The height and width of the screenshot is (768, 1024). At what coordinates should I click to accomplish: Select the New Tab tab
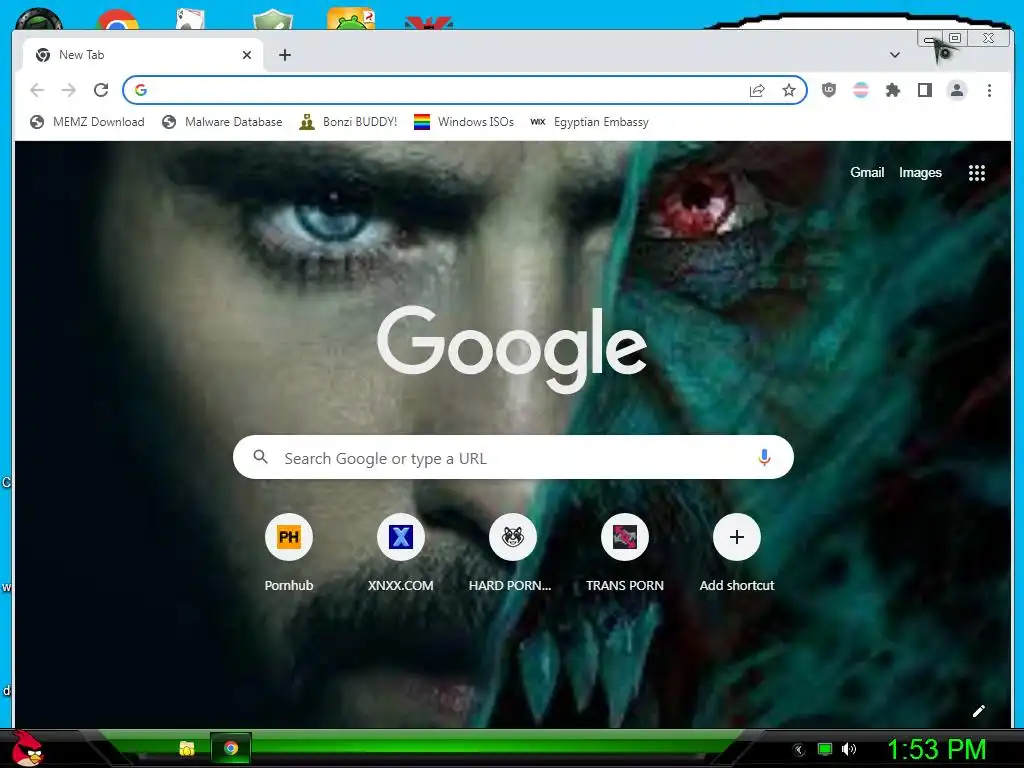[x=144, y=55]
